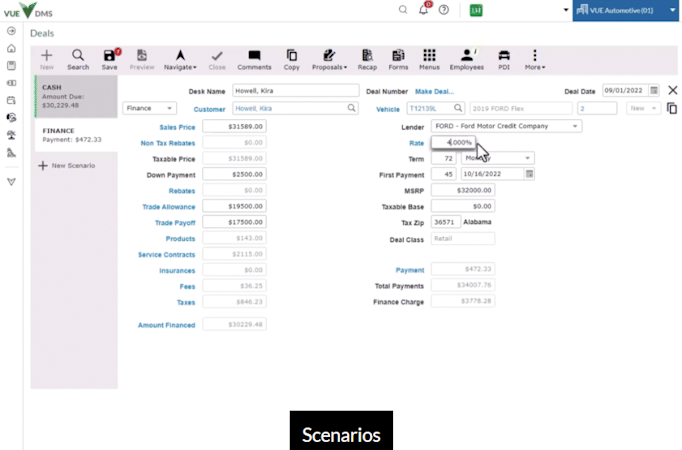The height and width of the screenshot is (450, 682).
Task: Select the FINANCE scenario tab
Action: coord(76,135)
